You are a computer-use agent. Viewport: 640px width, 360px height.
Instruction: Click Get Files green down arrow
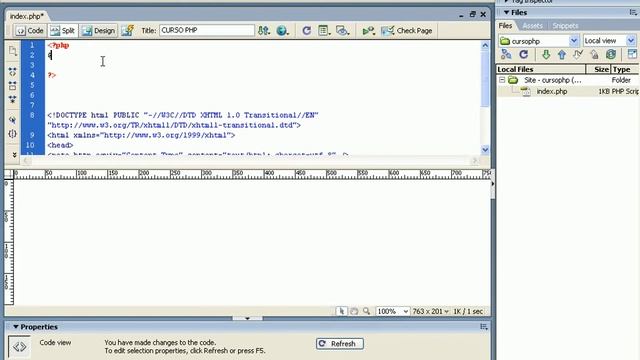(x=546, y=54)
